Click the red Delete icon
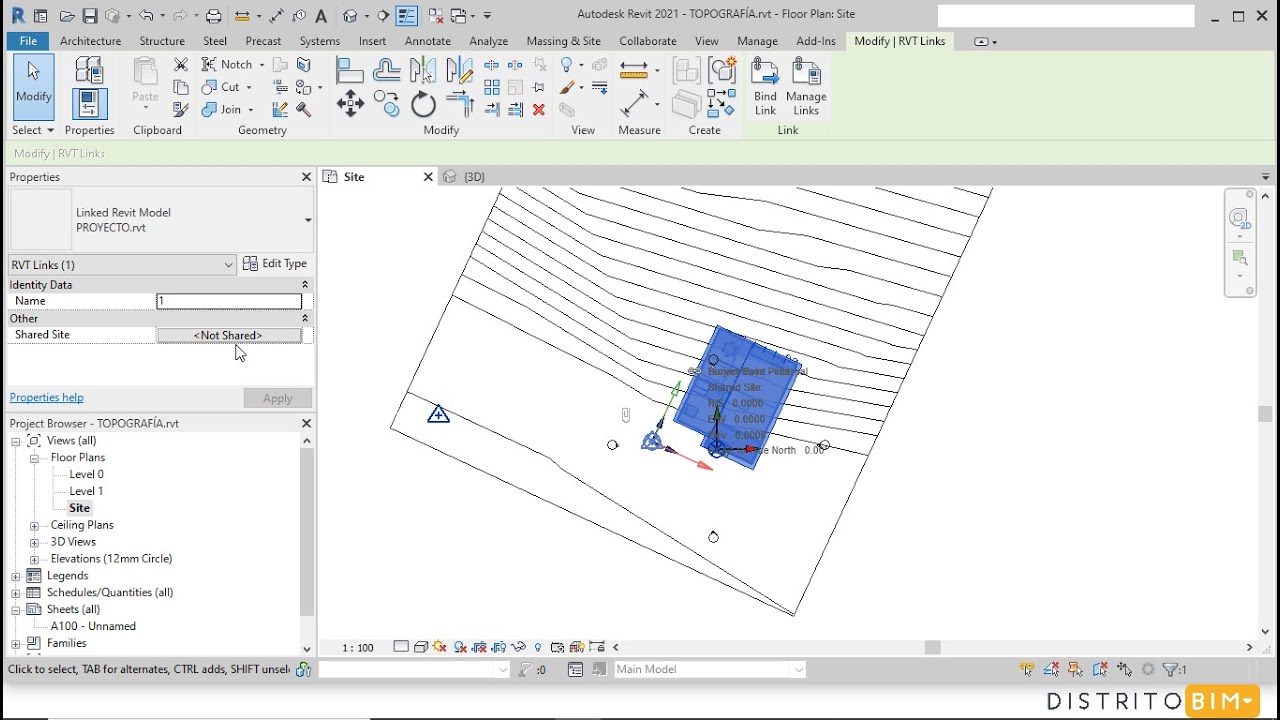 click(x=538, y=110)
